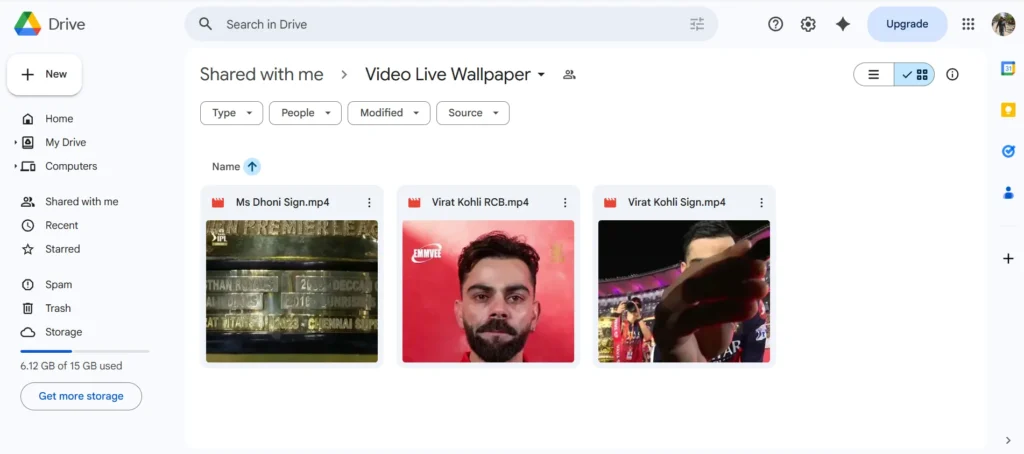Open the Virat Kohli Sign.mp4 thumbnail
The height and width of the screenshot is (454, 1024).
coord(684,291)
